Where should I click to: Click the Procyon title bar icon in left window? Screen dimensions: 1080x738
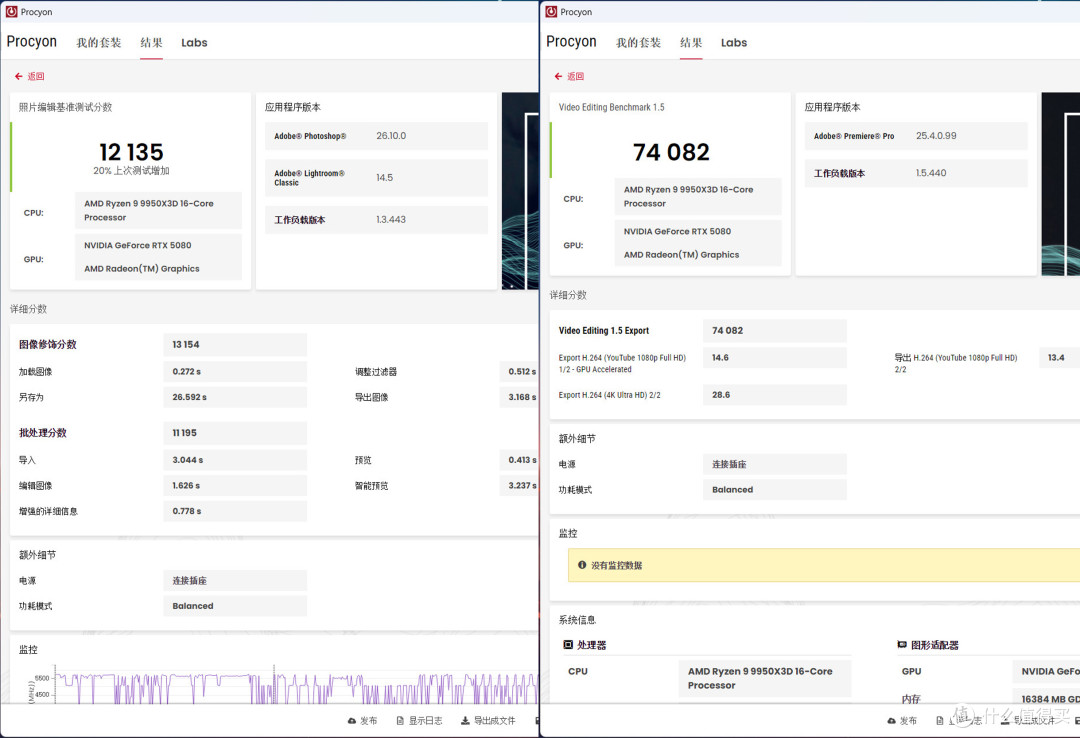click(x=11, y=12)
